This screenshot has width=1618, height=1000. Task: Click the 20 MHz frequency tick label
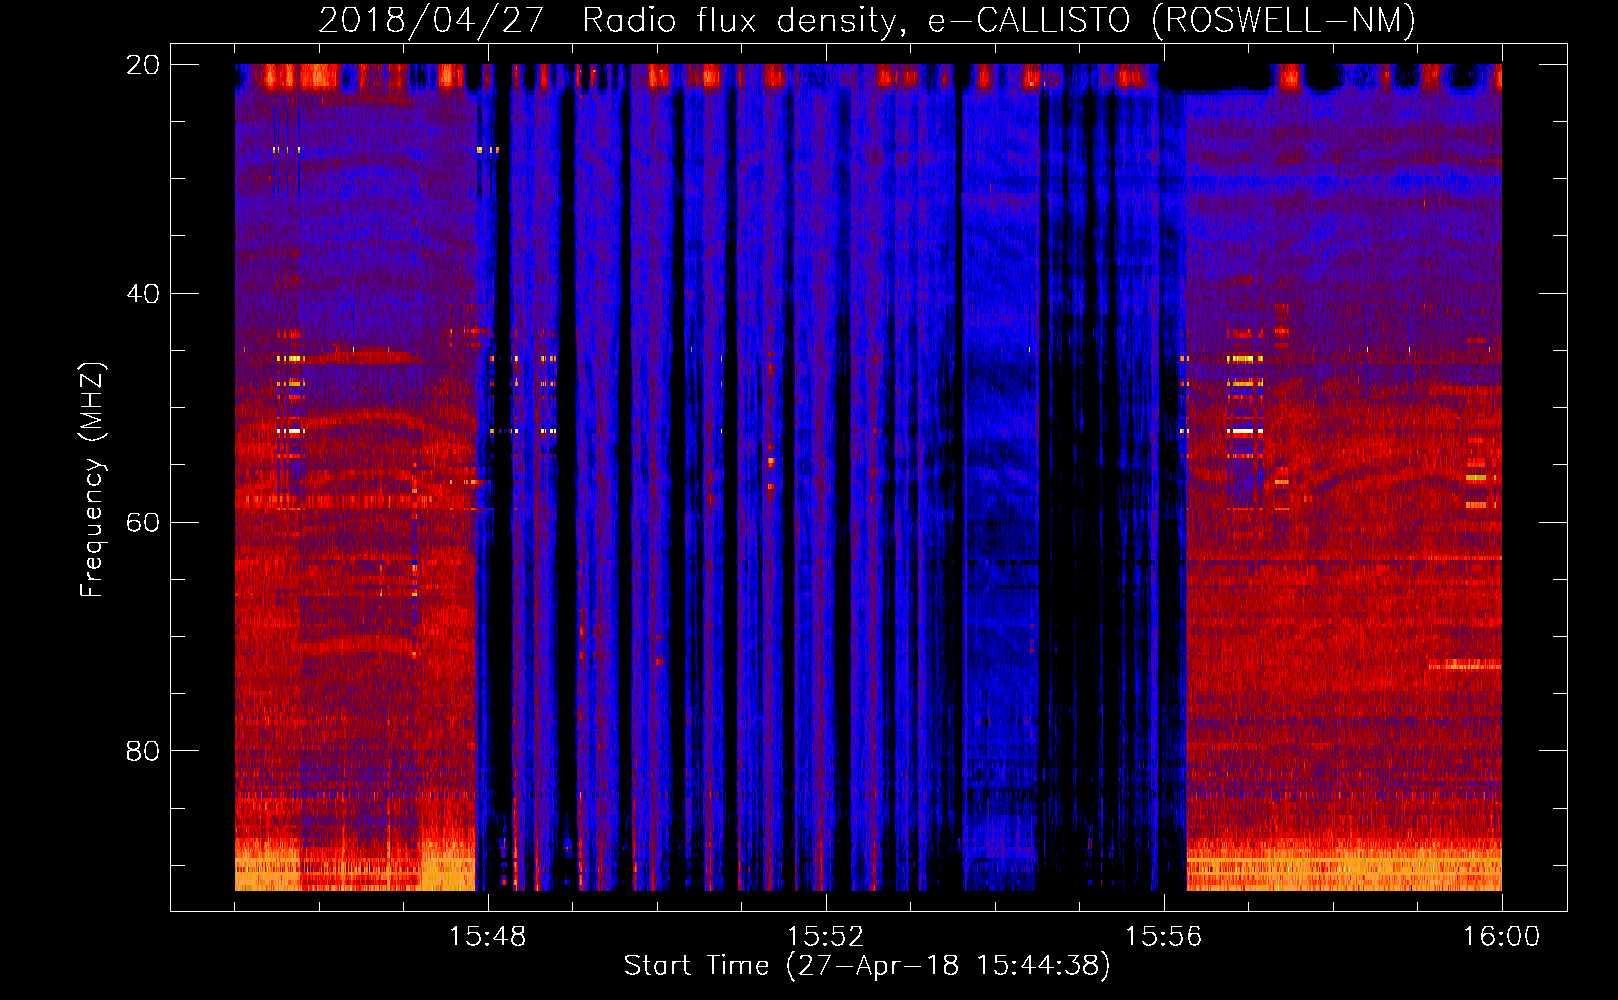pyautogui.click(x=143, y=65)
